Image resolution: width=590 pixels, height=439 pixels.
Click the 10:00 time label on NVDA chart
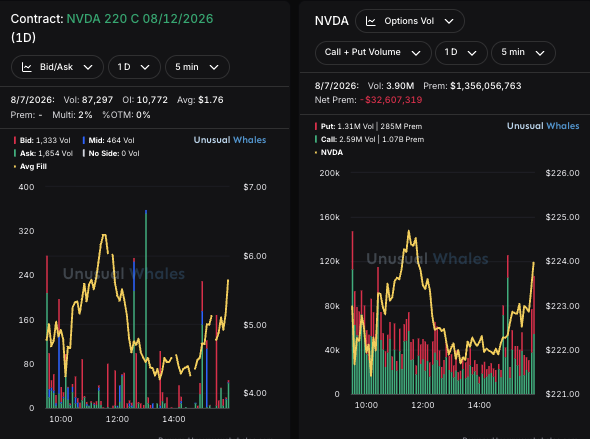(366, 405)
